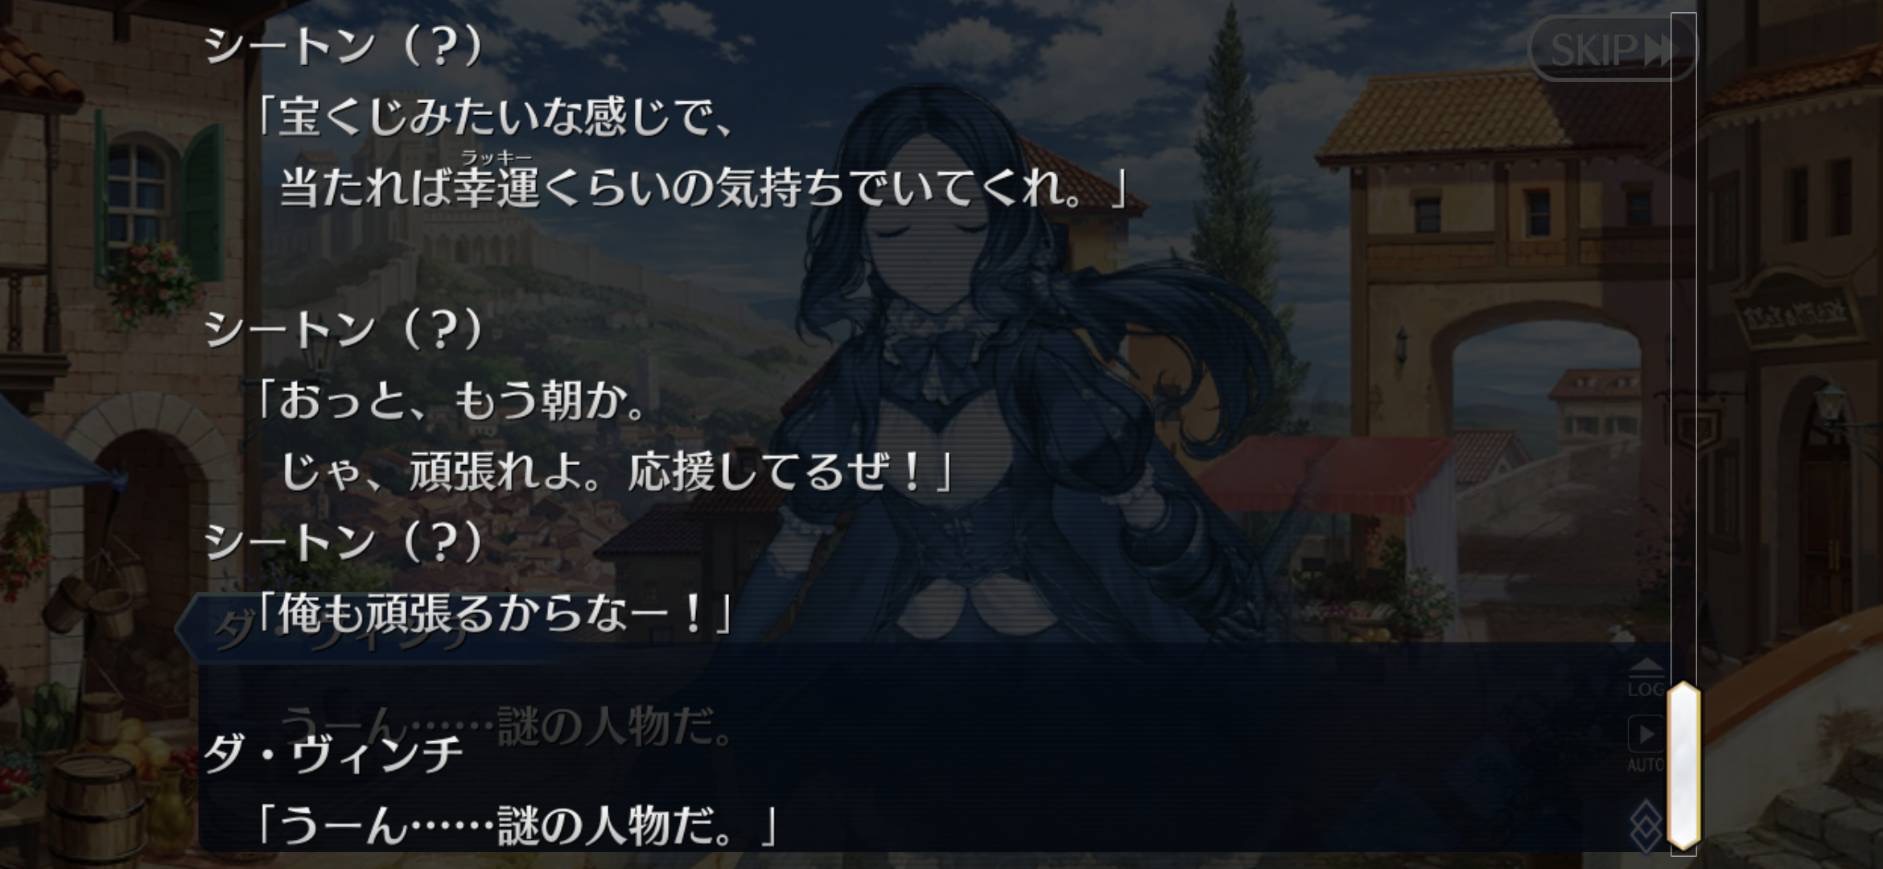
Task: Tap the dimmed dialogue box text behind the log
Action: tap(507, 727)
